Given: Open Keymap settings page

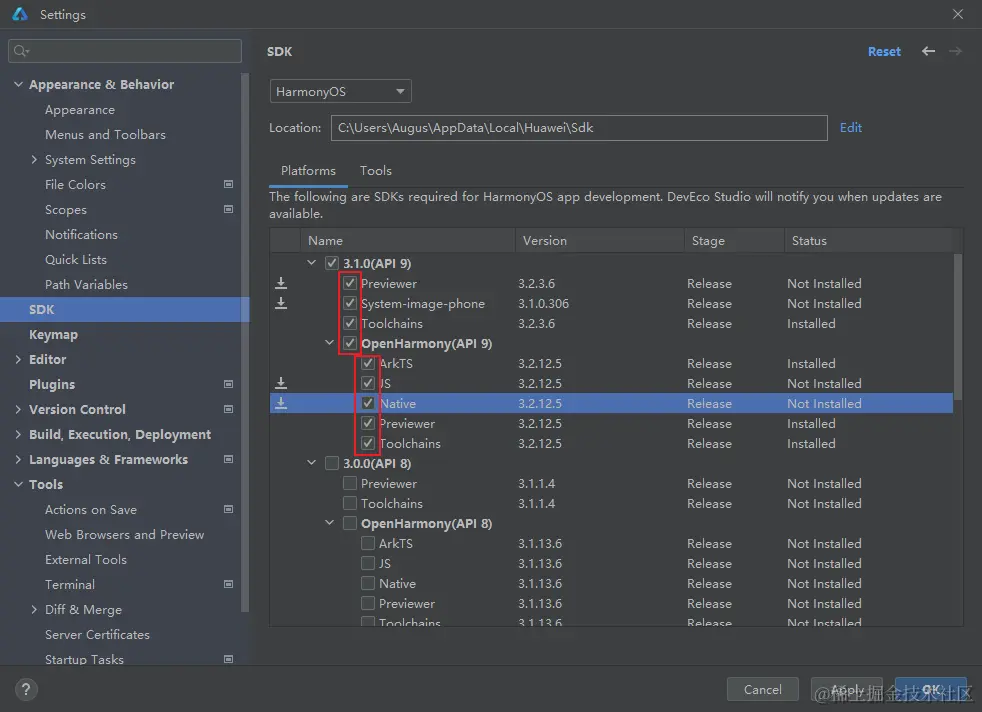Looking at the screenshot, I should click(53, 334).
